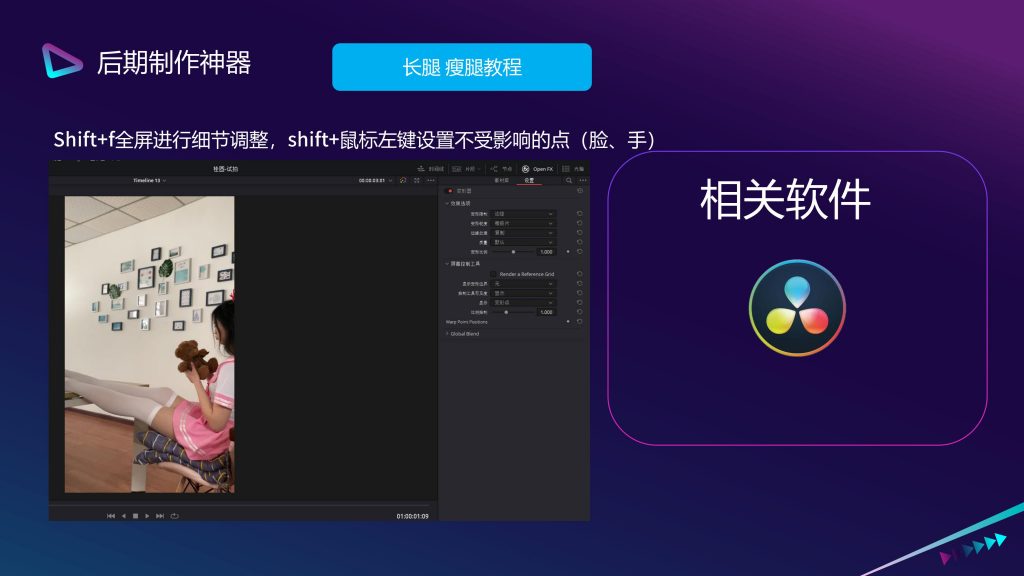Reset the 默认 quality dropdown row
The width and height of the screenshot is (1024, 576).
580,242
